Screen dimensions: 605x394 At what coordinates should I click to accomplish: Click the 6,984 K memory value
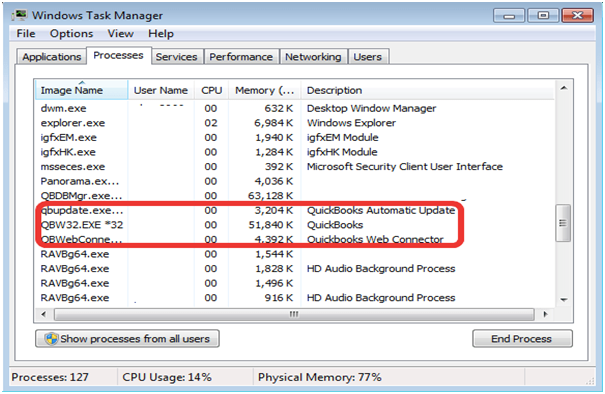pyautogui.click(x=273, y=123)
